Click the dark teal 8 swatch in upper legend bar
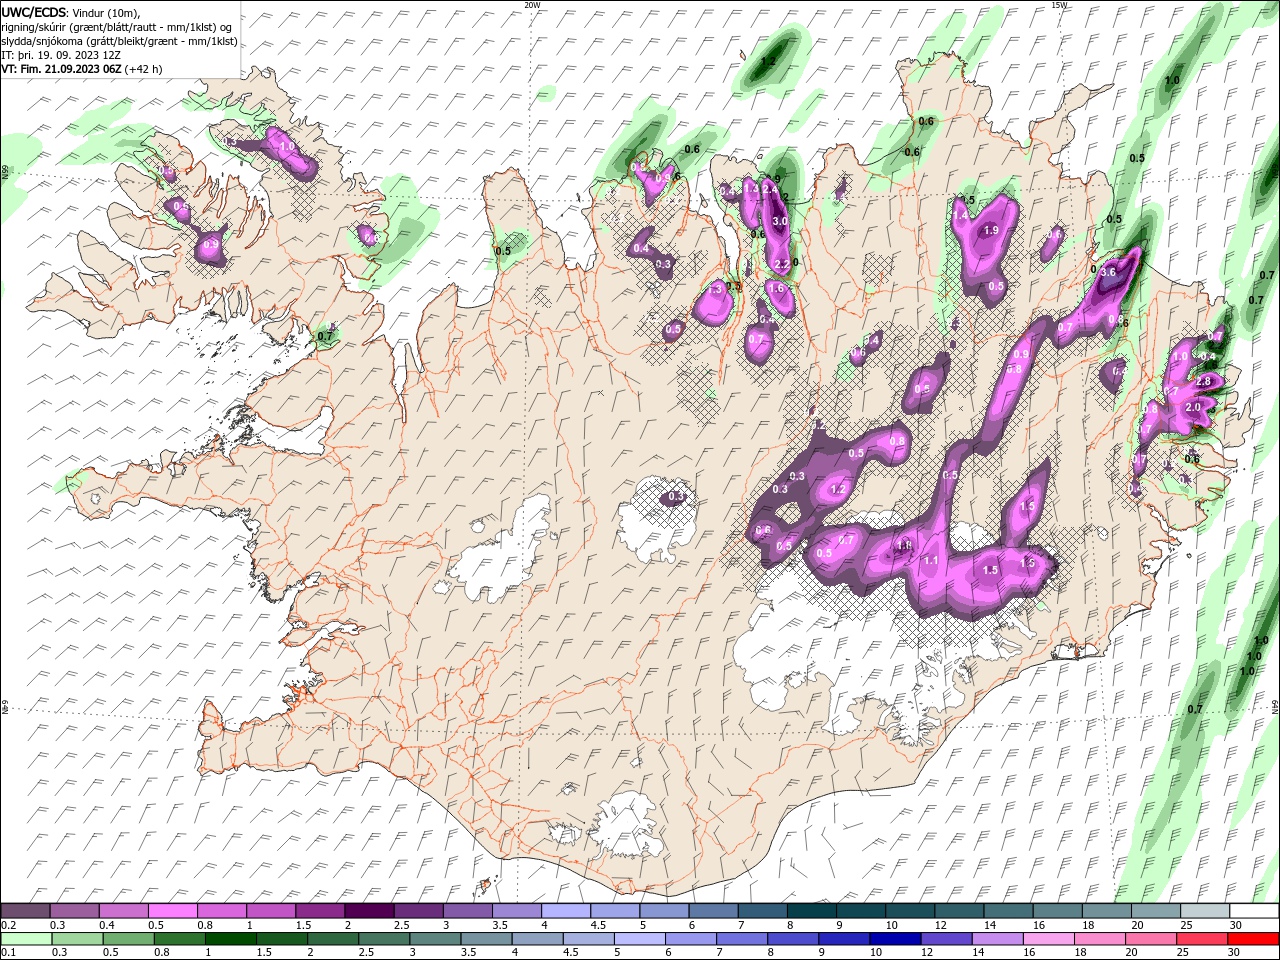Viewport: 1280px width, 960px height. [x=811, y=911]
